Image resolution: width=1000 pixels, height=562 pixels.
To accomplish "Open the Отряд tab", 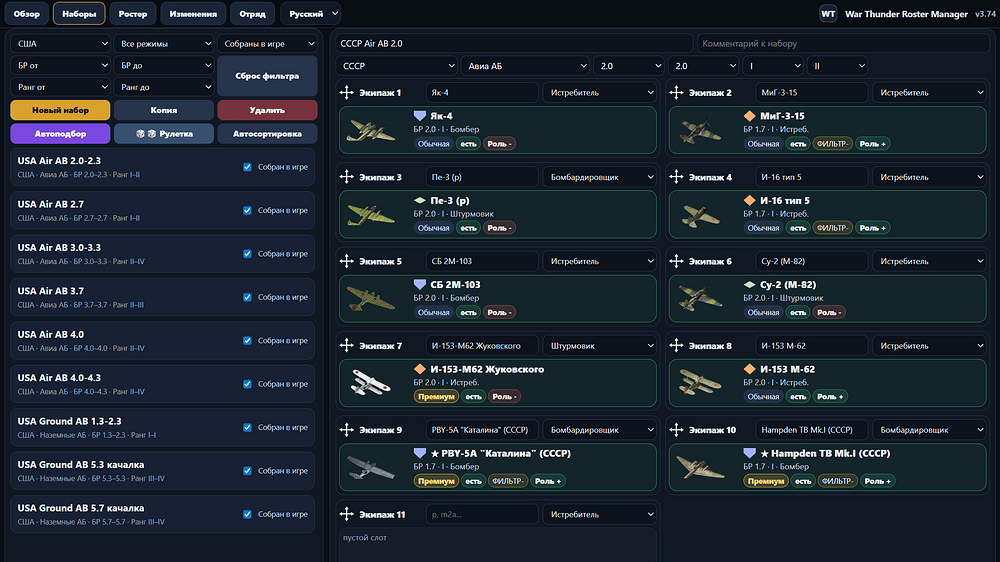I will 253,13.
